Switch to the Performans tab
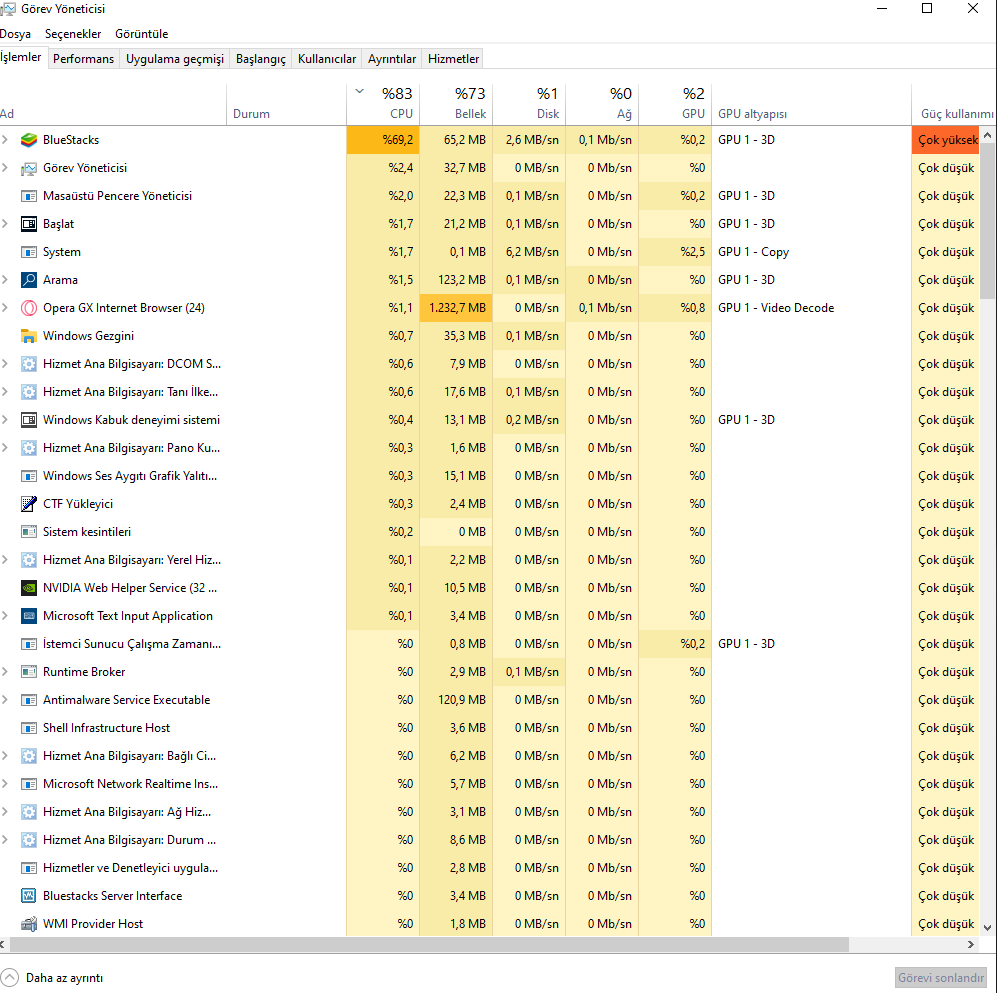This screenshot has width=997, height=993. tap(83, 58)
